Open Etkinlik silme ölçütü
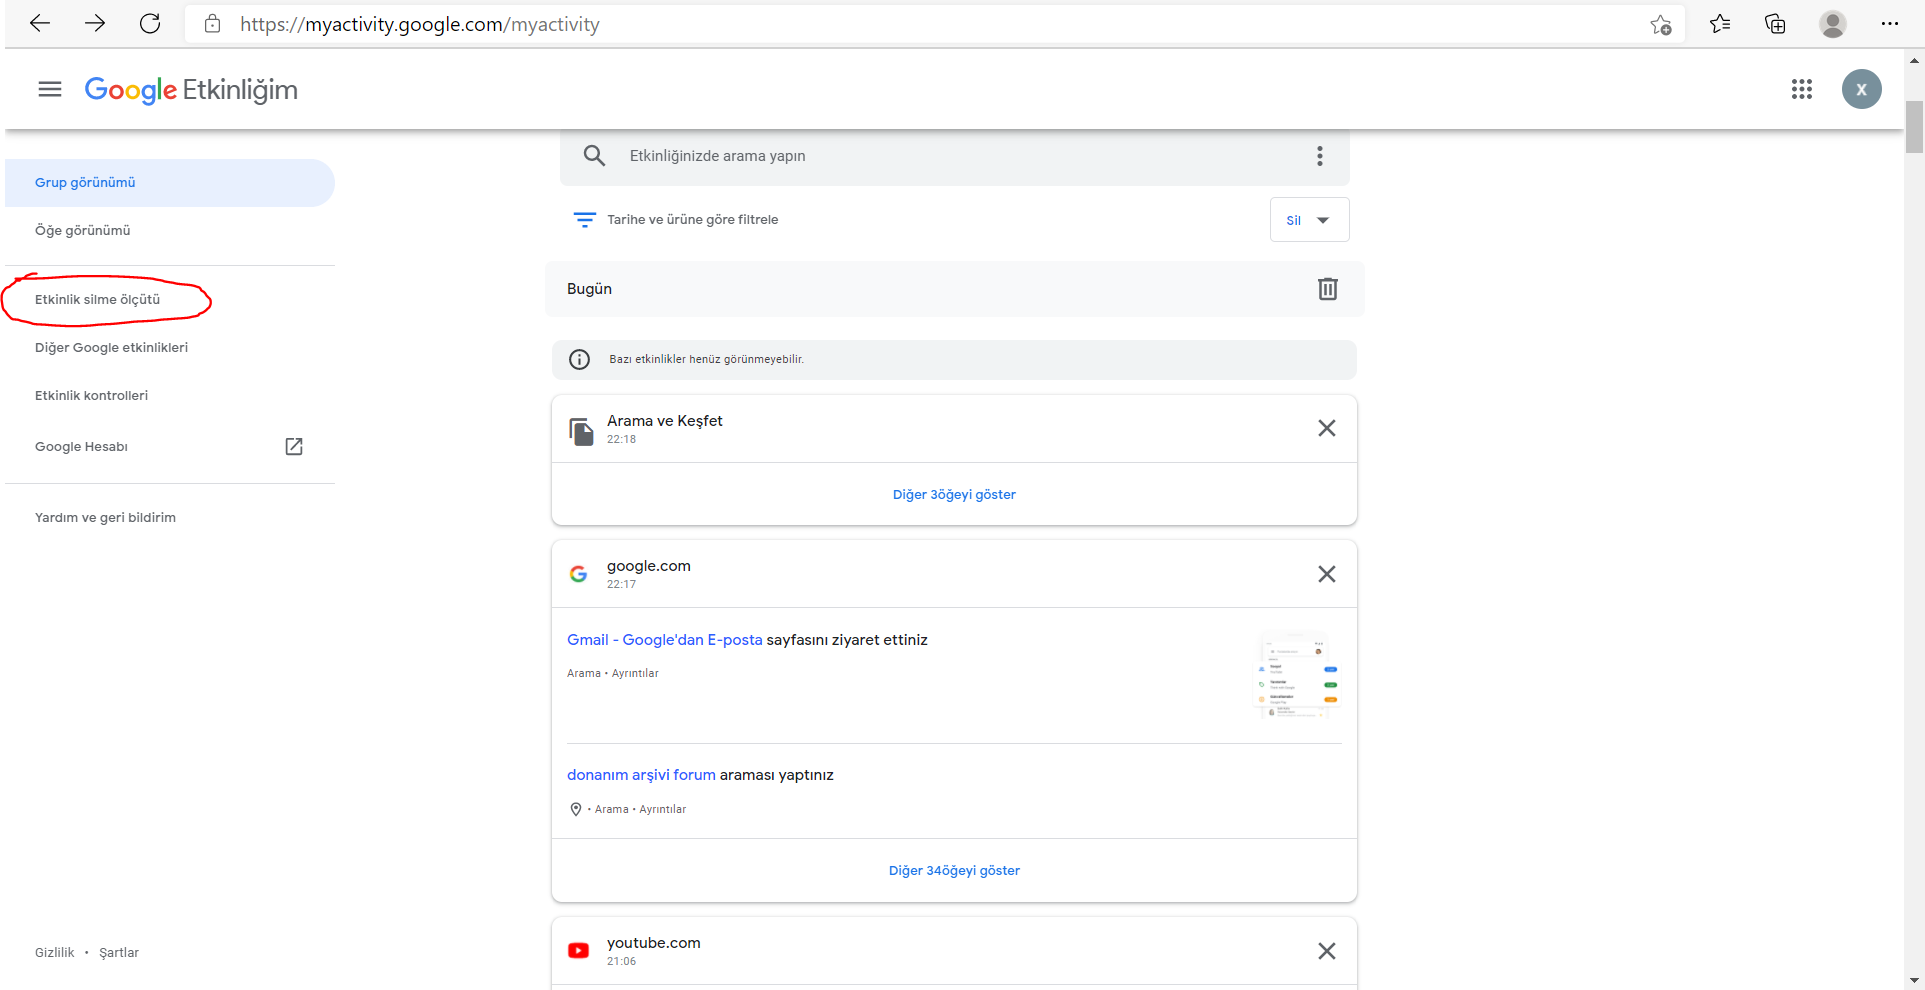The width and height of the screenshot is (1925, 990). (x=98, y=300)
